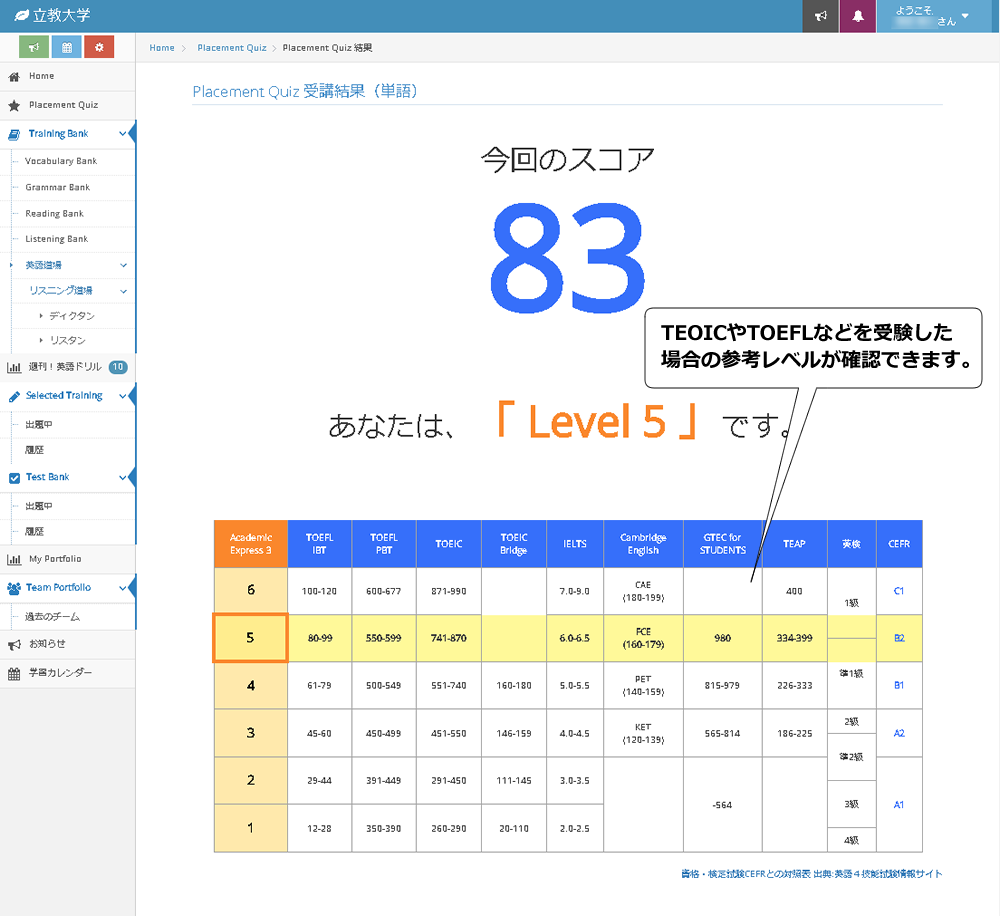Viewport: 1000px width, 916px height.
Task: Open Reading Bank in sidebar
Action: pyautogui.click(x=54, y=213)
